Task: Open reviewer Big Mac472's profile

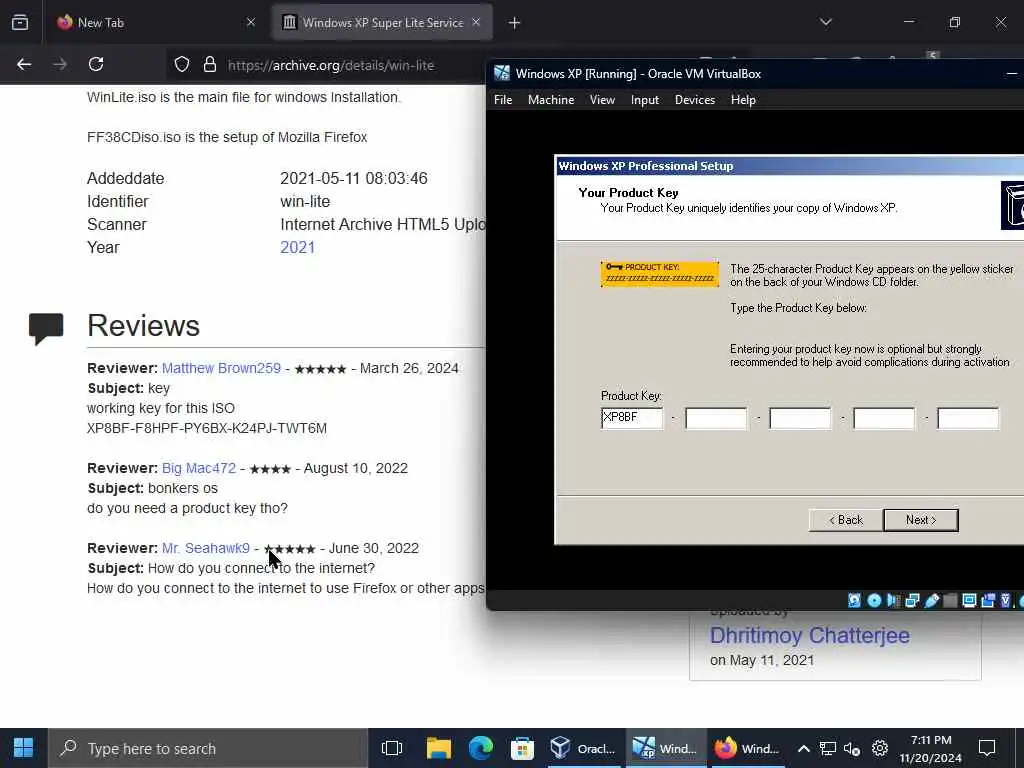Action: (199, 468)
